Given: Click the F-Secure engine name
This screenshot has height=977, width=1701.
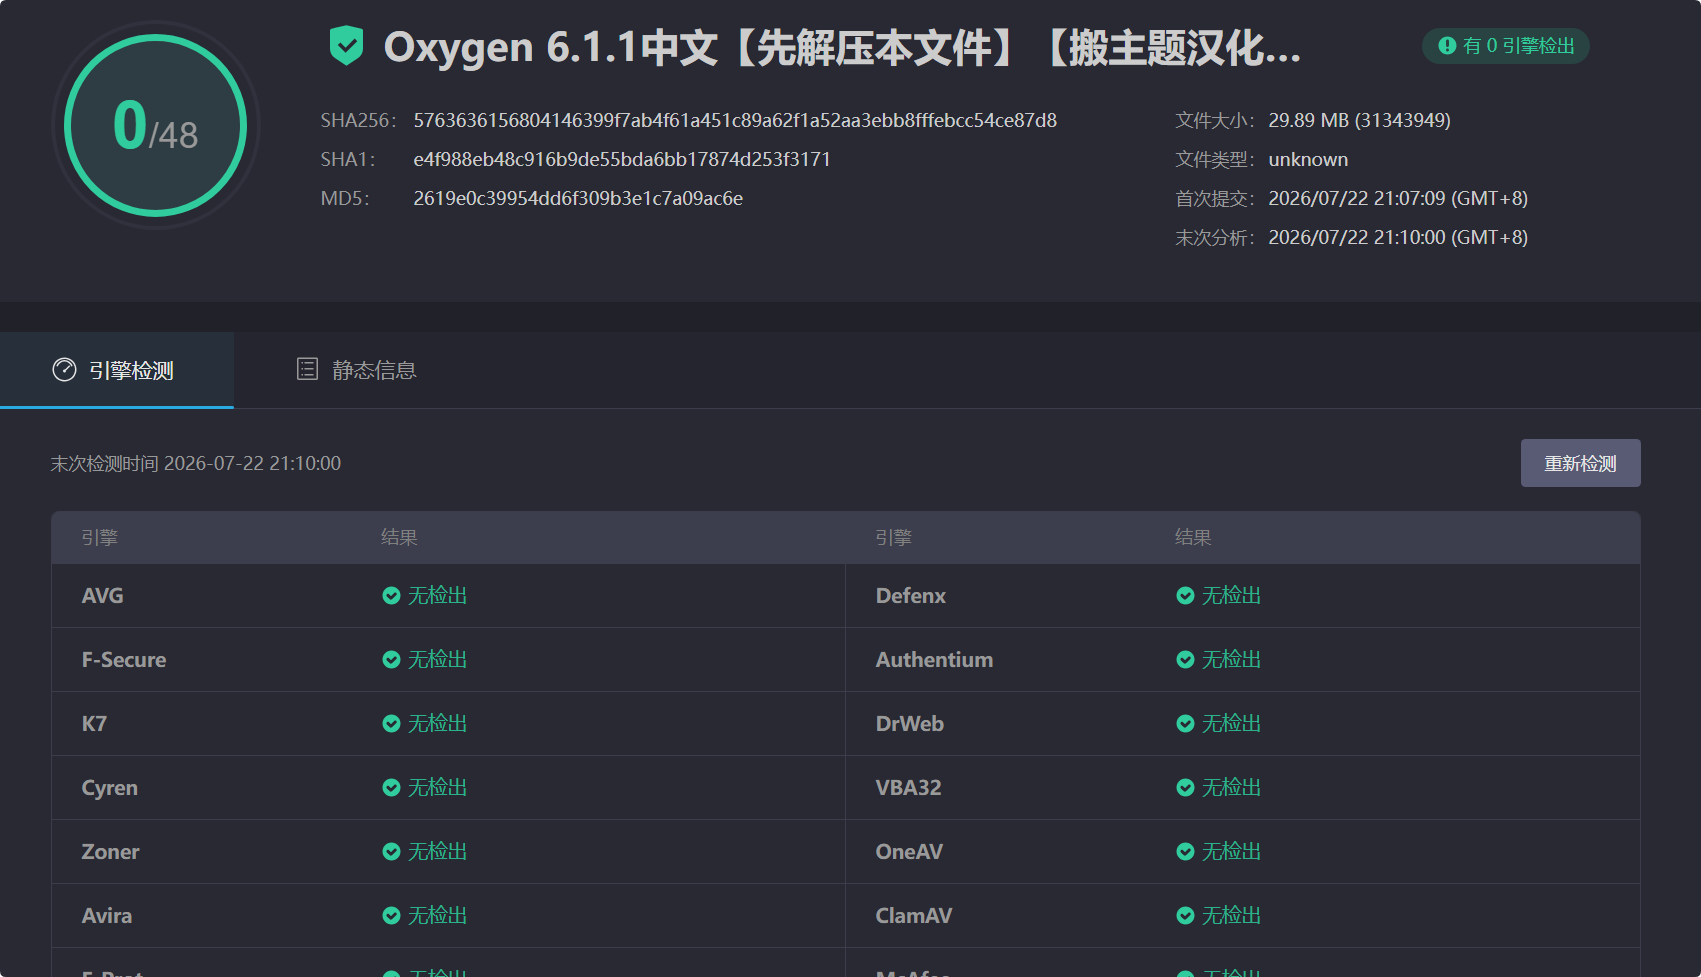Looking at the screenshot, I should 124,660.
